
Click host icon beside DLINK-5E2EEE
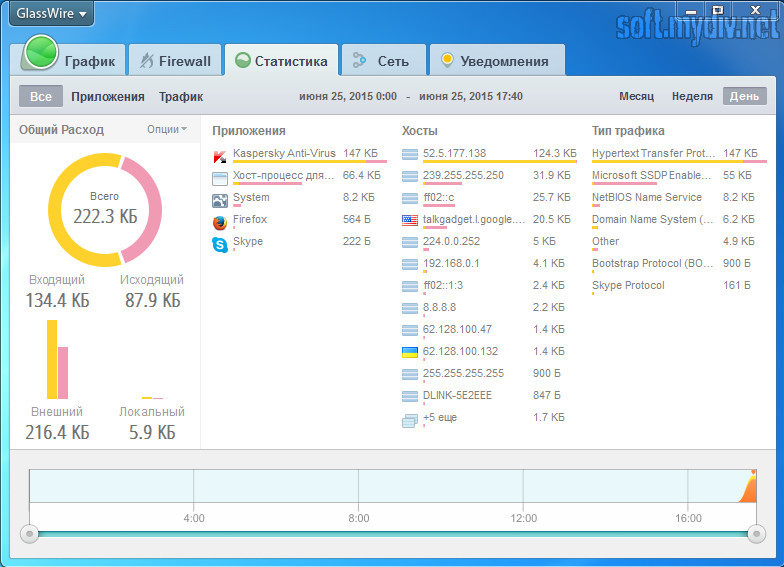click(x=410, y=396)
